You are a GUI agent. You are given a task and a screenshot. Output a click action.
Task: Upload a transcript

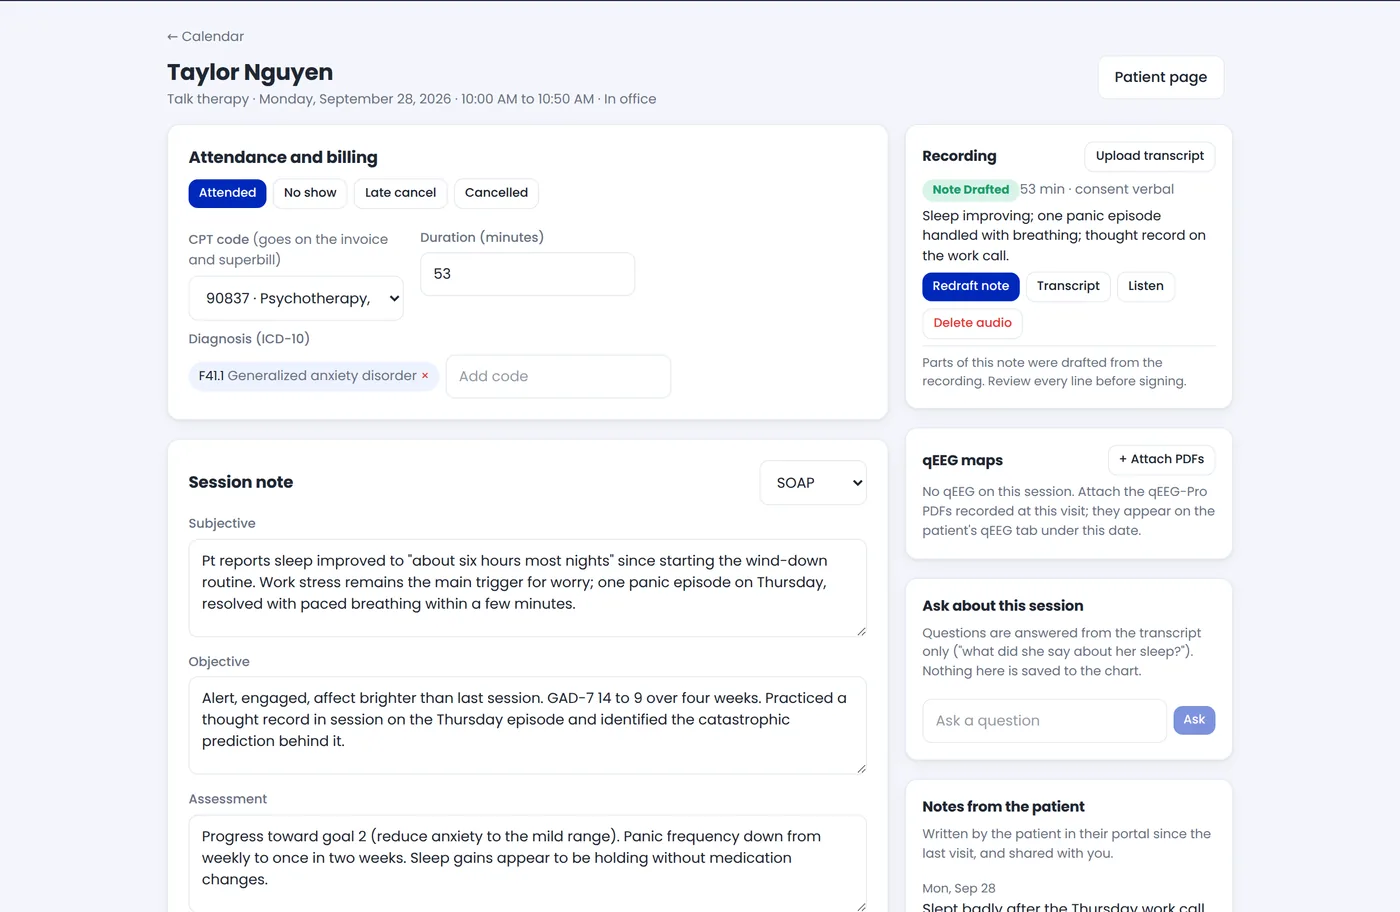pos(1150,156)
